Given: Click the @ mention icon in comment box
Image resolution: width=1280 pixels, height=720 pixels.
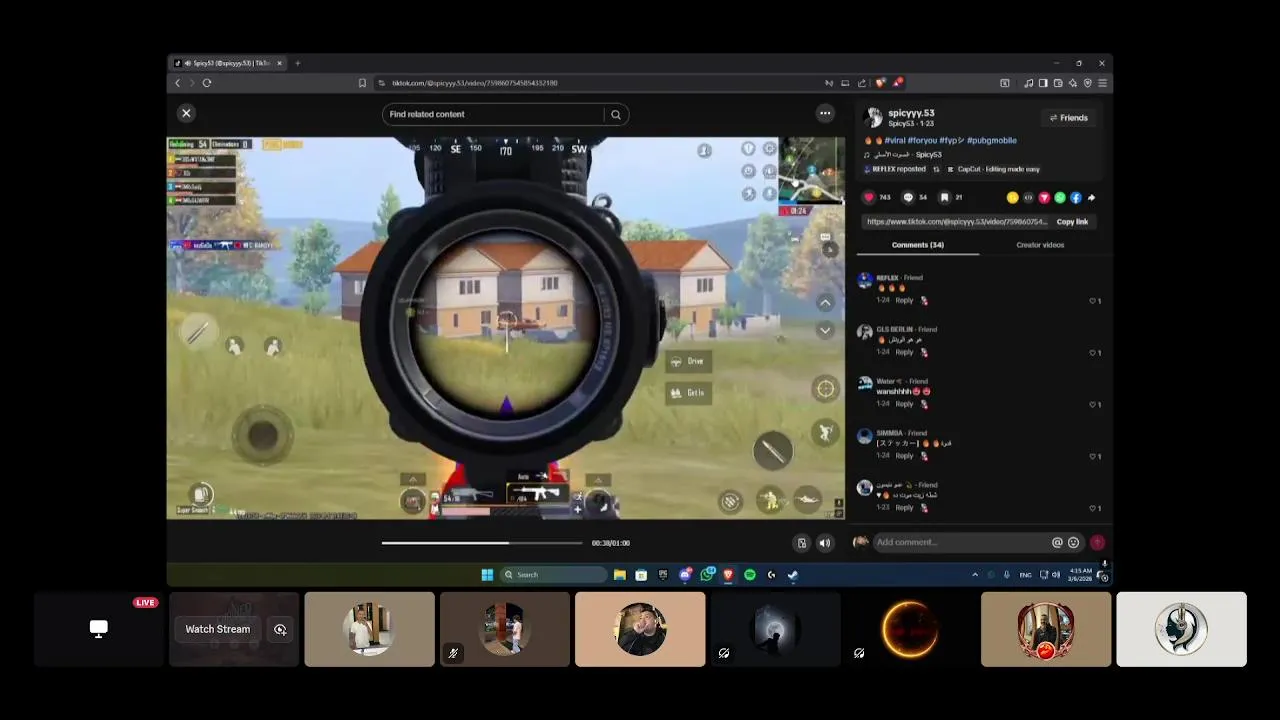Looking at the screenshot, I should pos(1057,542).
